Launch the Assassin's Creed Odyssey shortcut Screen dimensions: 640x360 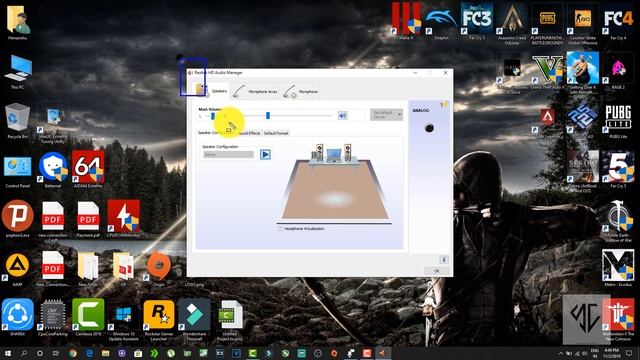[512, 24]
